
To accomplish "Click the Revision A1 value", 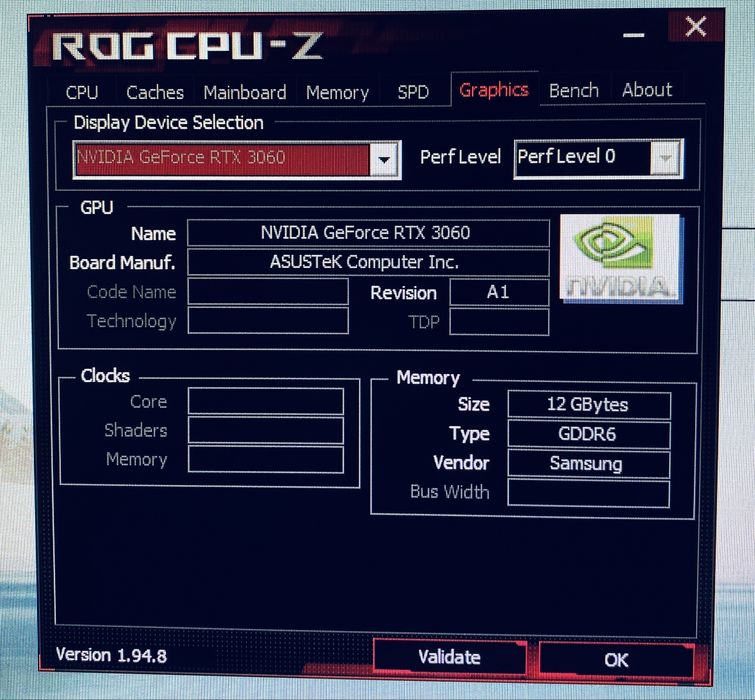I will click(x=499, y=292).
